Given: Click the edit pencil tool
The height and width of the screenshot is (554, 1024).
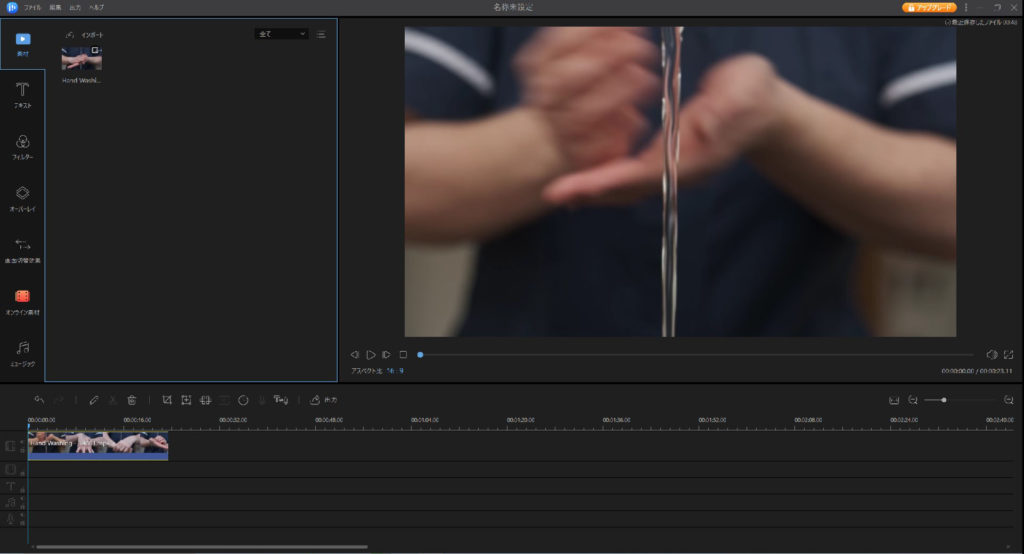Looking at the screenshot, I should pos(93,400).
